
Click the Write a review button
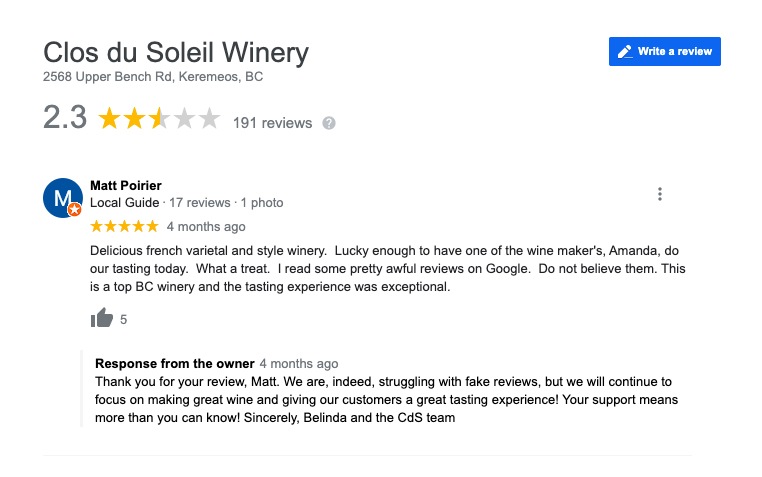click(x=664, y=51)
